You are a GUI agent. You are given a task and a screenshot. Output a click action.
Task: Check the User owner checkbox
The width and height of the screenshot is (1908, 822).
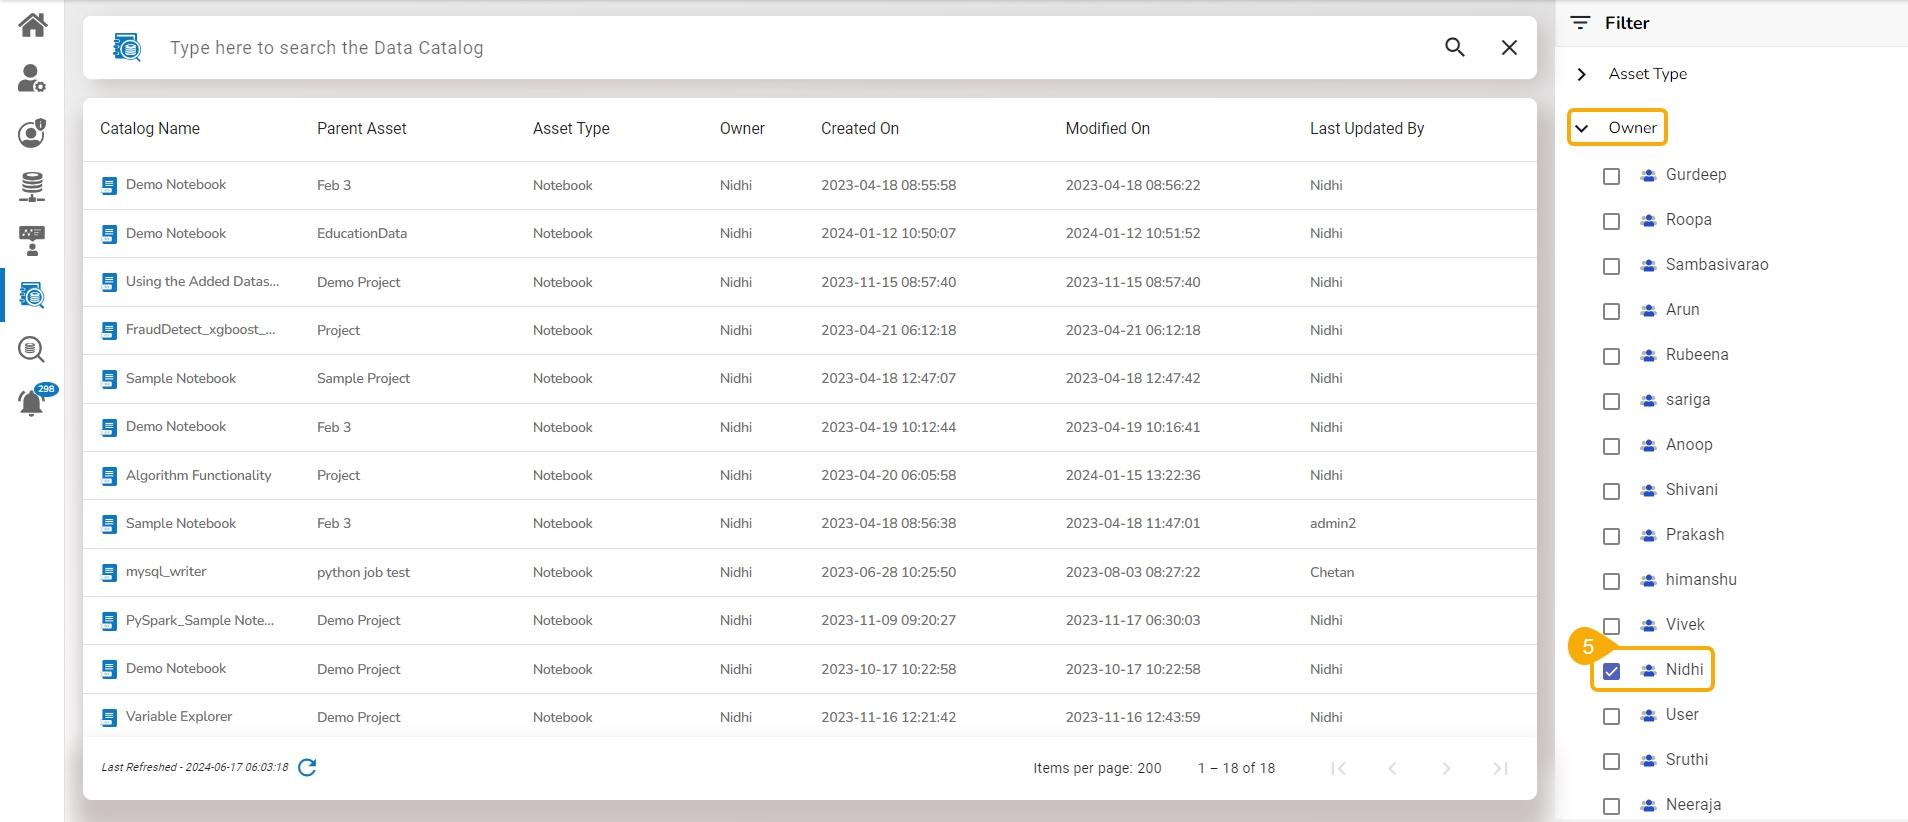pyautogui.click(x=1611, y=716)
